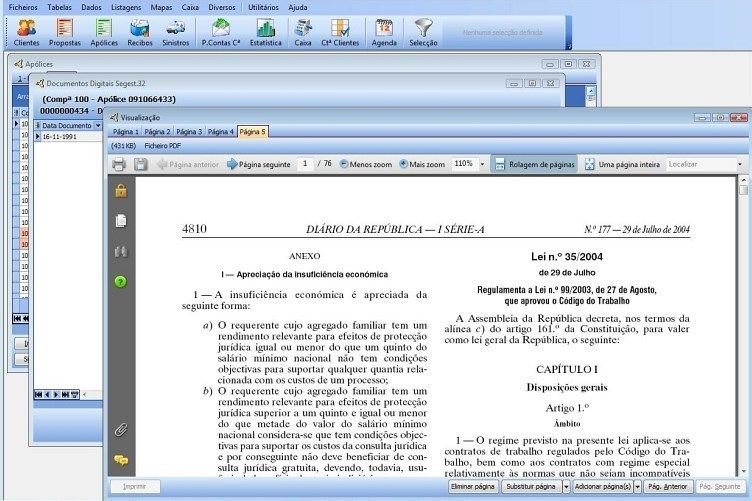
Task: Toggle Rolagem de páginas mode
Action: click(x=534, y=164)
